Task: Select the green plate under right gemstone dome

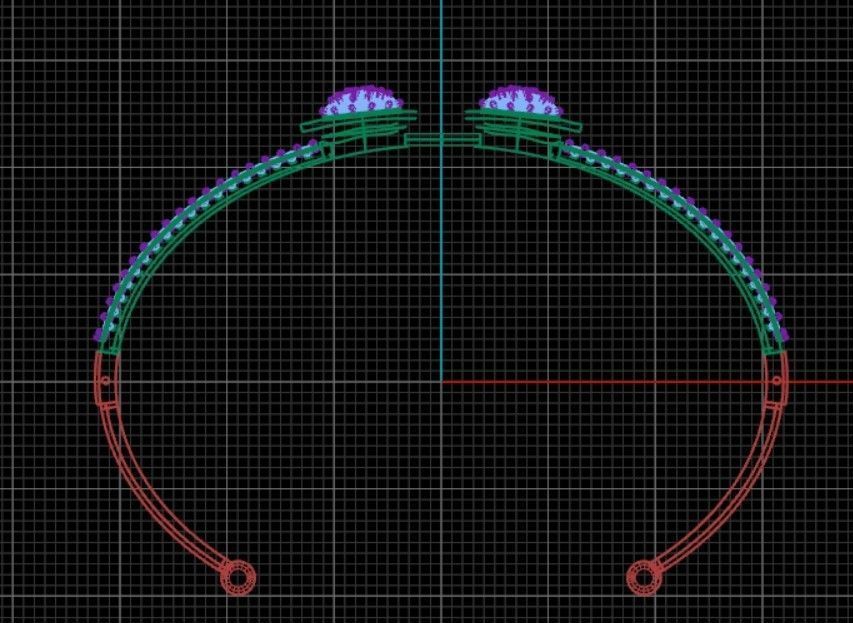Action: tap(523, 122)
